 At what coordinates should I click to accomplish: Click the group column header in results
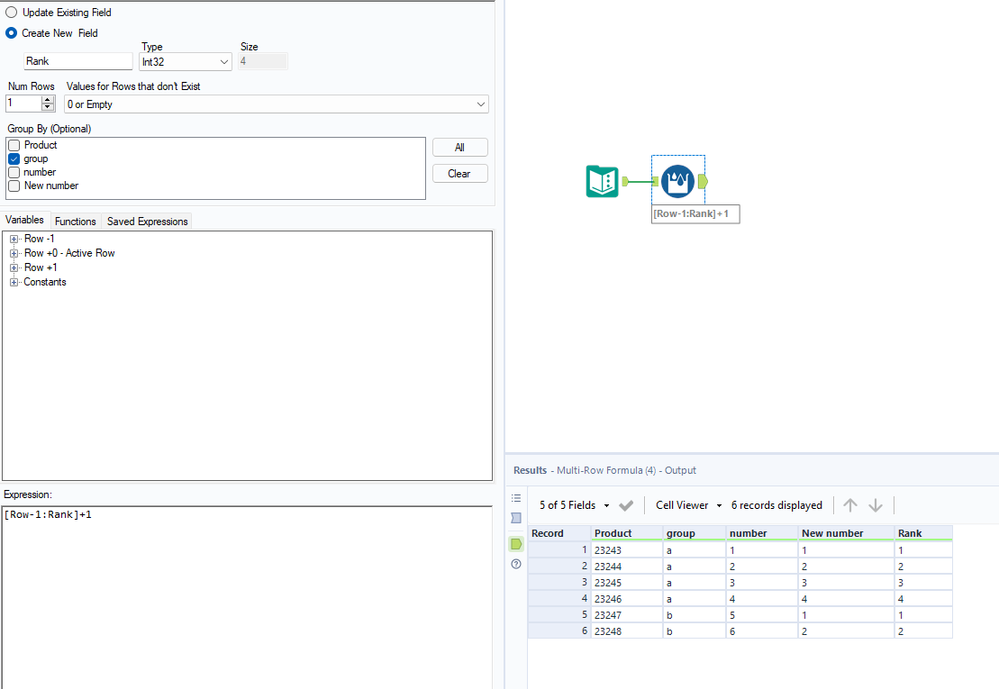point(694,533)
